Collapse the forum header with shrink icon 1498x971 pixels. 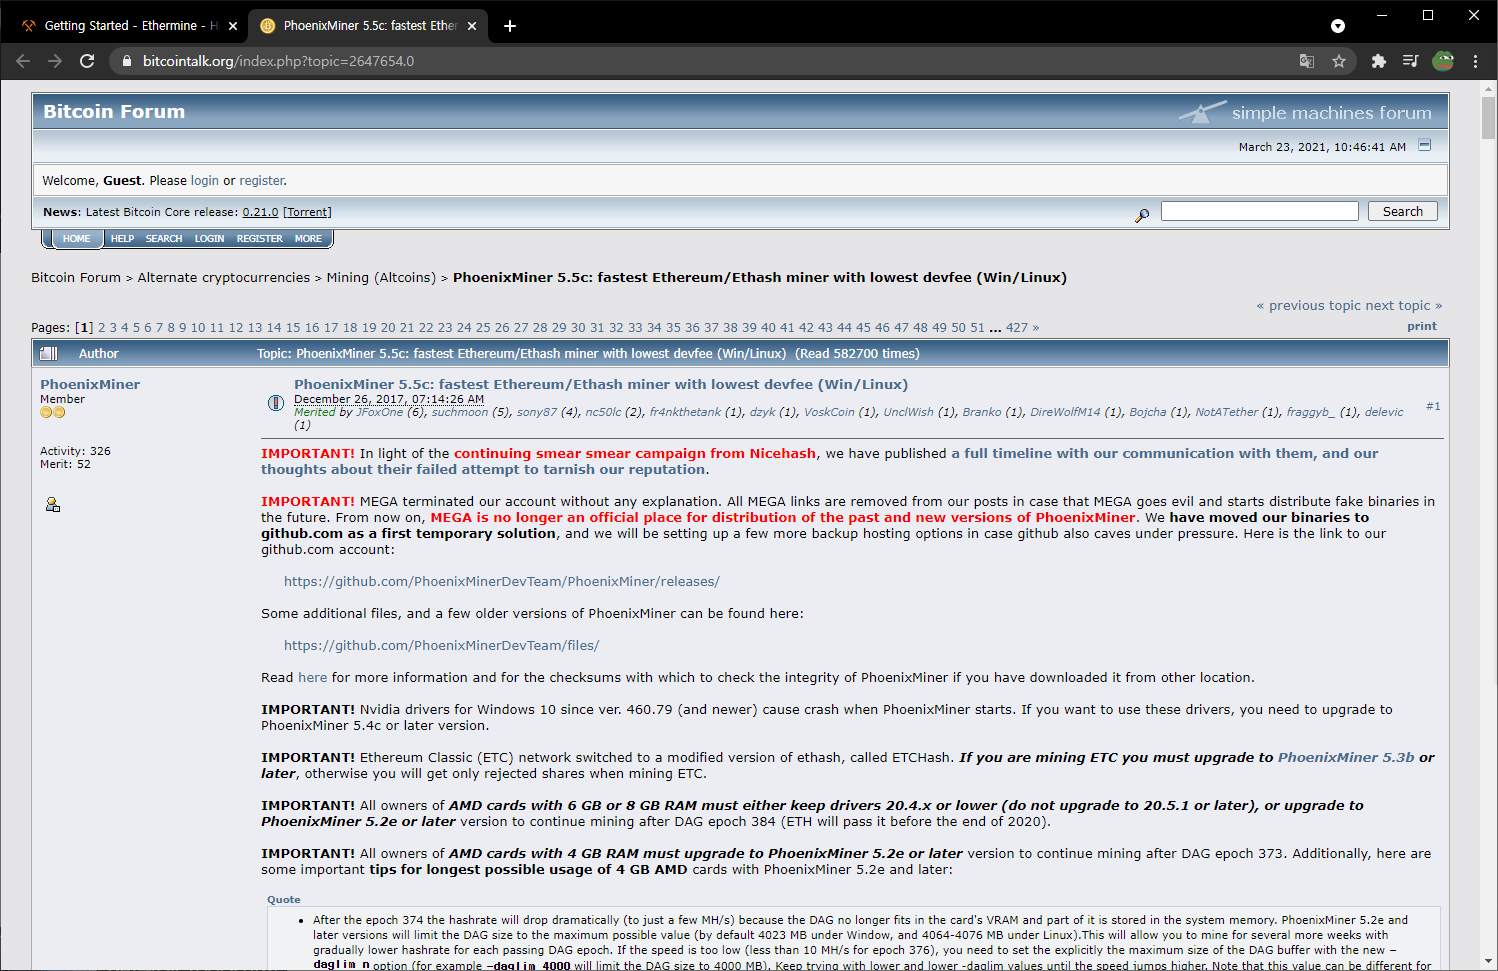[x=1425, y=145]
